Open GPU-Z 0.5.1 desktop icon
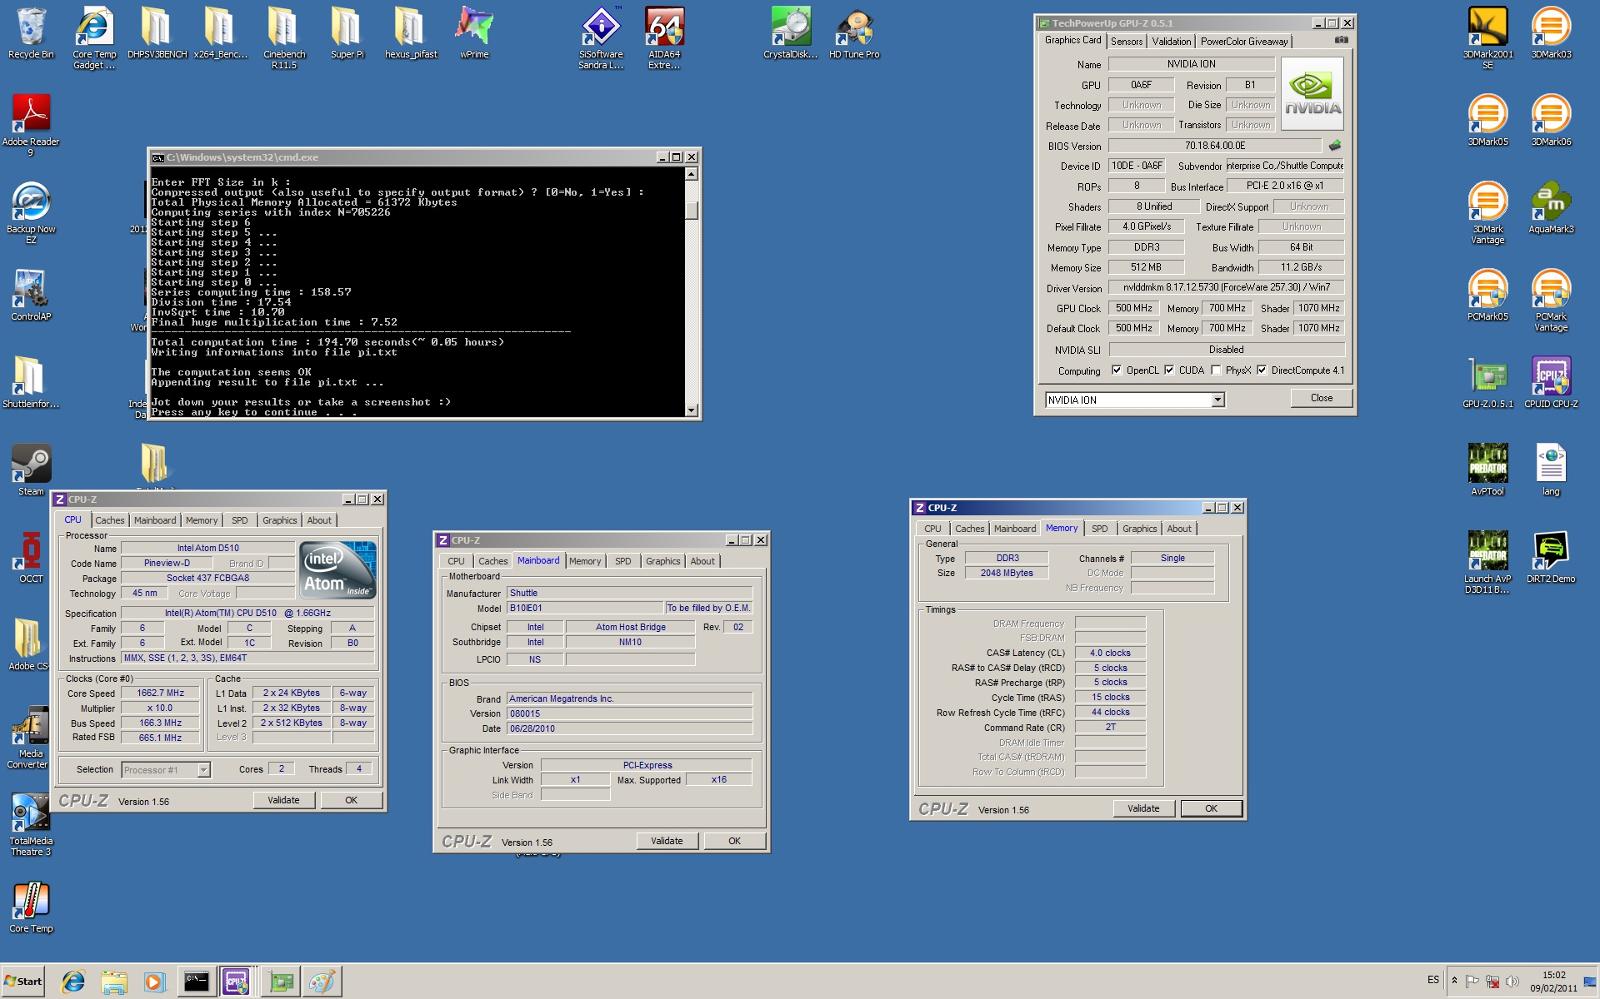The image size is (1600, 999). click(x=1487, y=383)
